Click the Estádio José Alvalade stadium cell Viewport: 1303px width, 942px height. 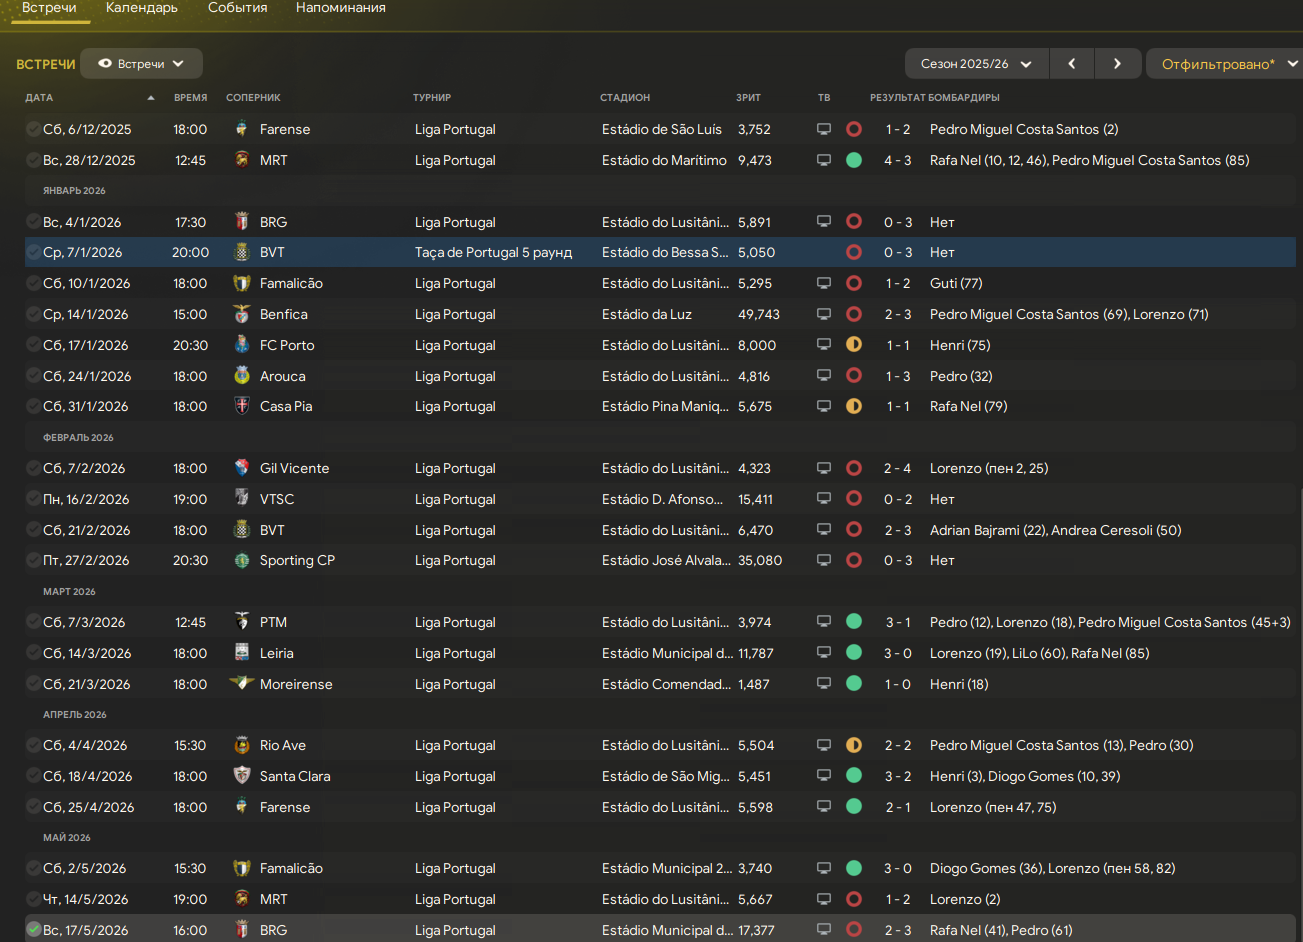pos(666,560)
